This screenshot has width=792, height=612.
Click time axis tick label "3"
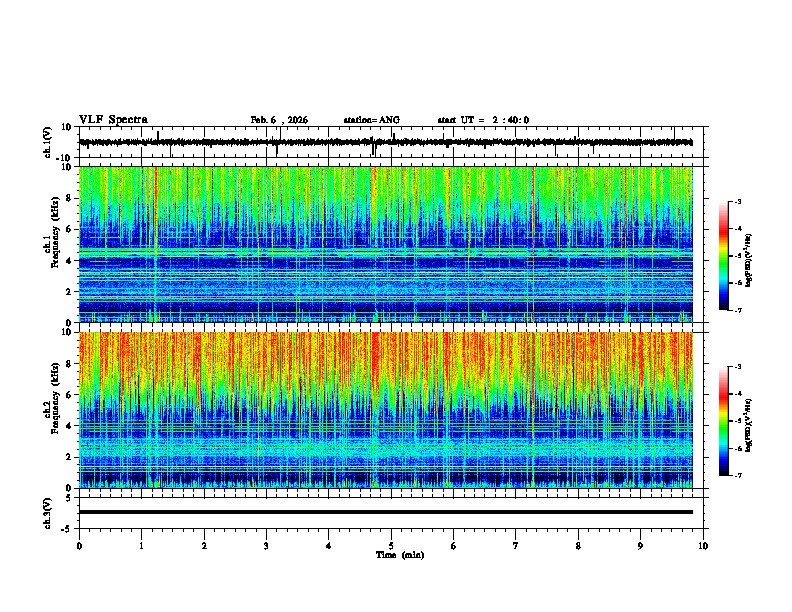click(x=266, y=546)
